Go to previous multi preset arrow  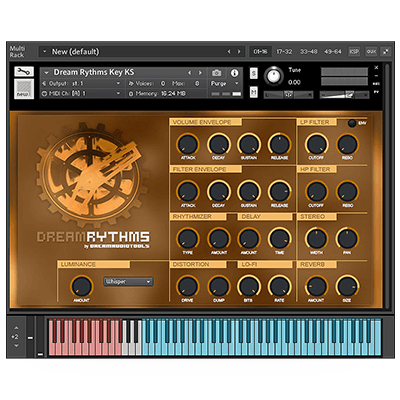pyautogui.click(x=229, y=52)
